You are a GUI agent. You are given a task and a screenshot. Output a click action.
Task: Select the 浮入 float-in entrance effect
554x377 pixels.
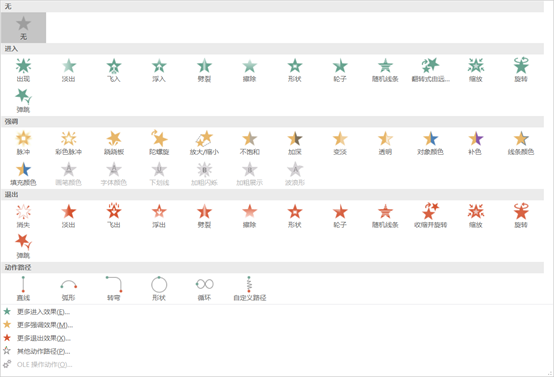159,70
